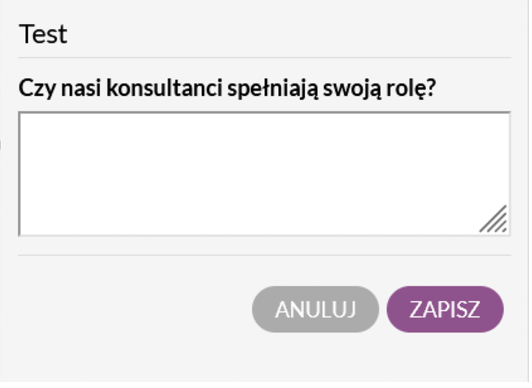The height and width of the screenshot is (388, 532).
Task: Select the 'Test' heading text
Action: coord(43,34)
